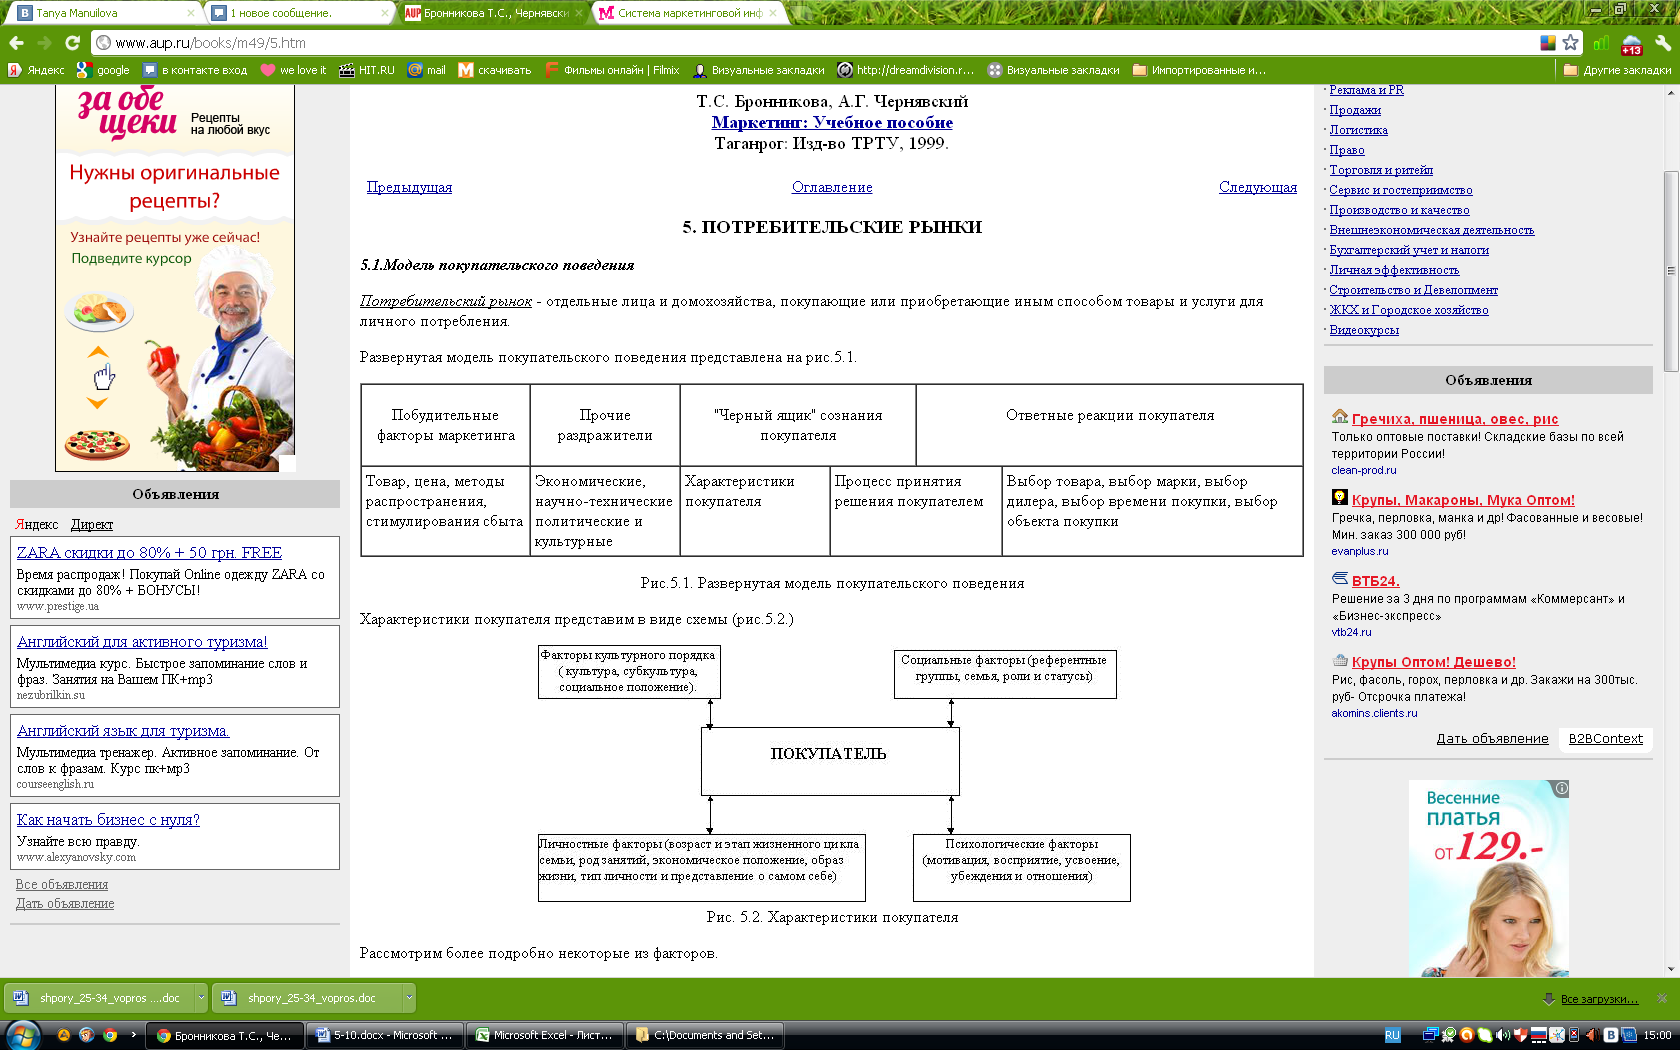This screenshot has height=1050, width=1680.
Task: Click the B2BContext link
Action: [x=1605, y=739]
